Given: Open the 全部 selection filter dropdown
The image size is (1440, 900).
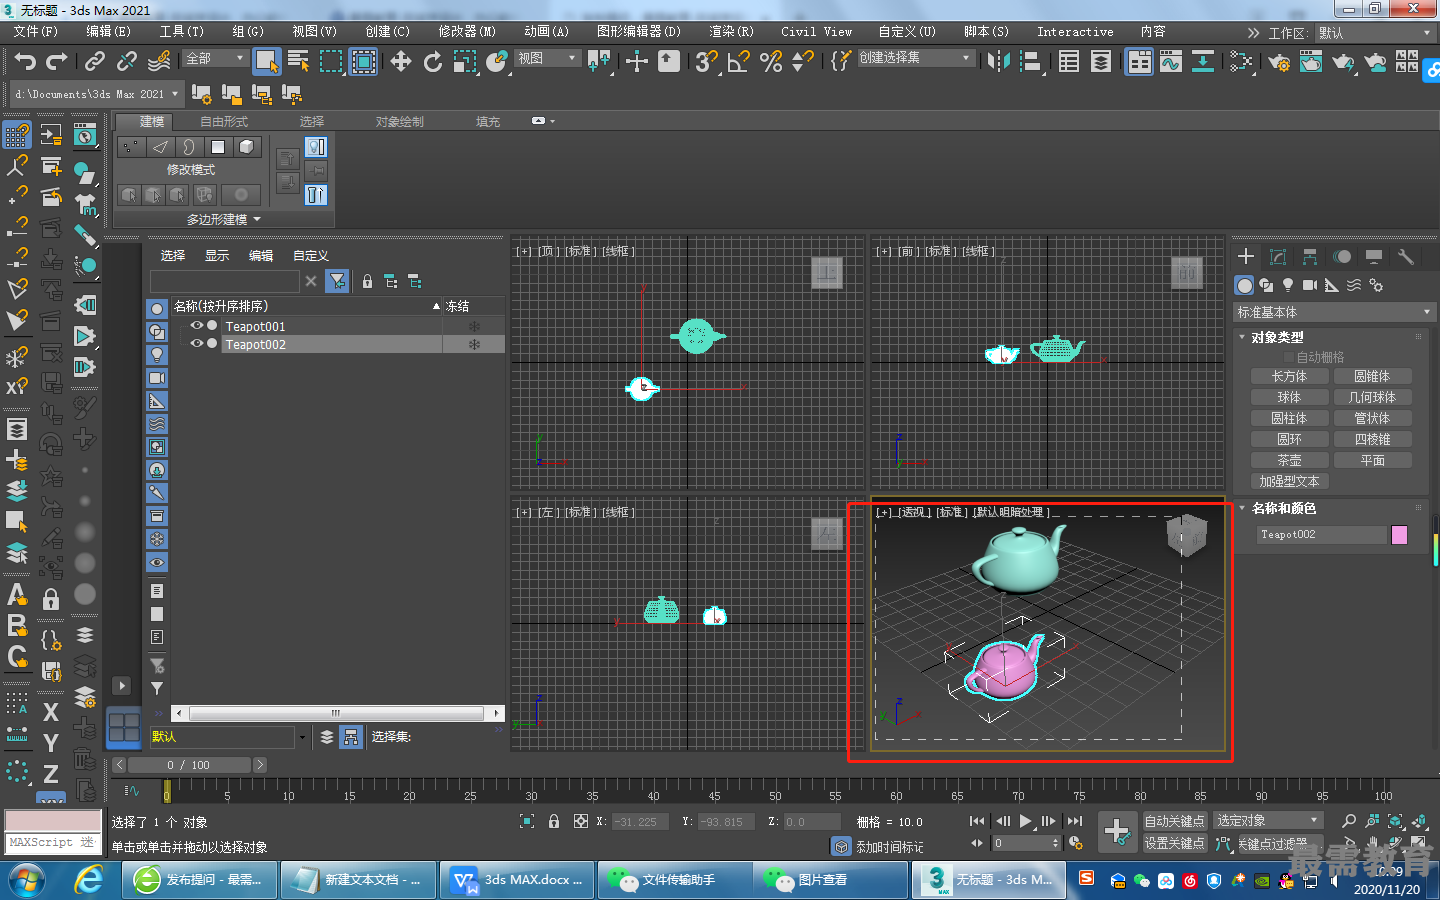Looking at the screenshot, I should coord(215,58).
